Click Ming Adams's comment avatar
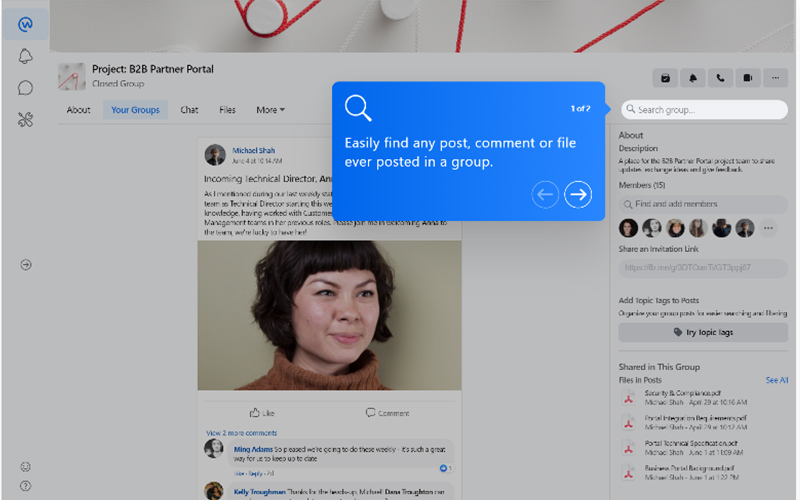This screenshot has width=800, height=500. point(214,449)
